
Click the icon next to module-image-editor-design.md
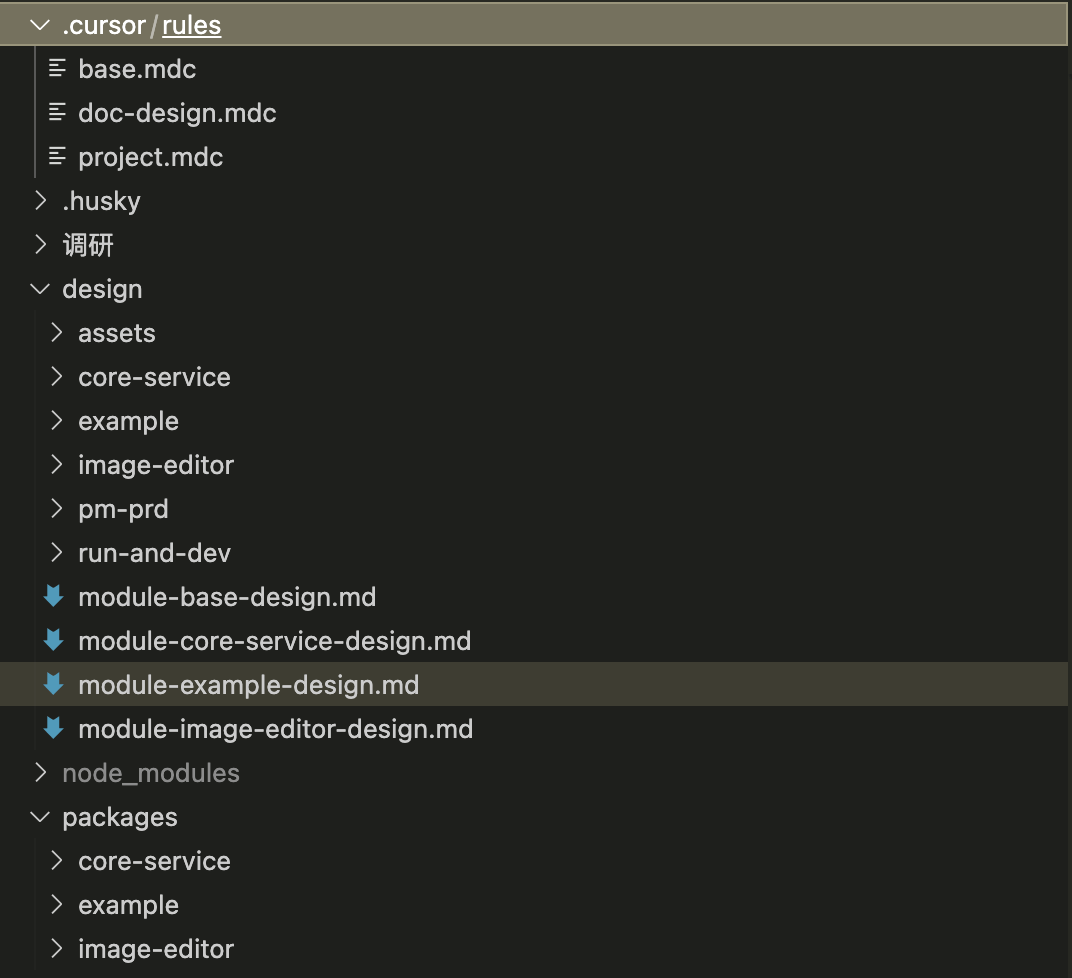(x=54, y=729)
